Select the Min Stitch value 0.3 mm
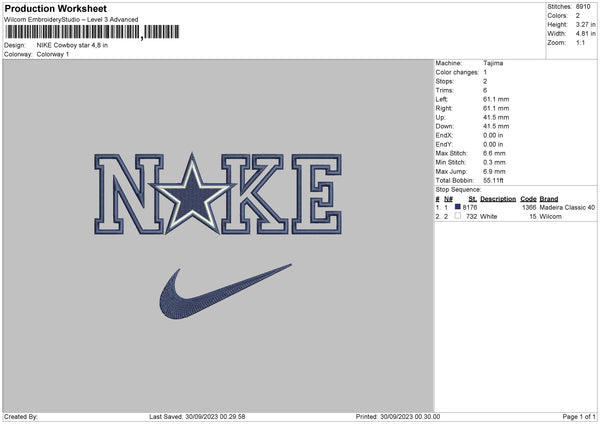 494,163
